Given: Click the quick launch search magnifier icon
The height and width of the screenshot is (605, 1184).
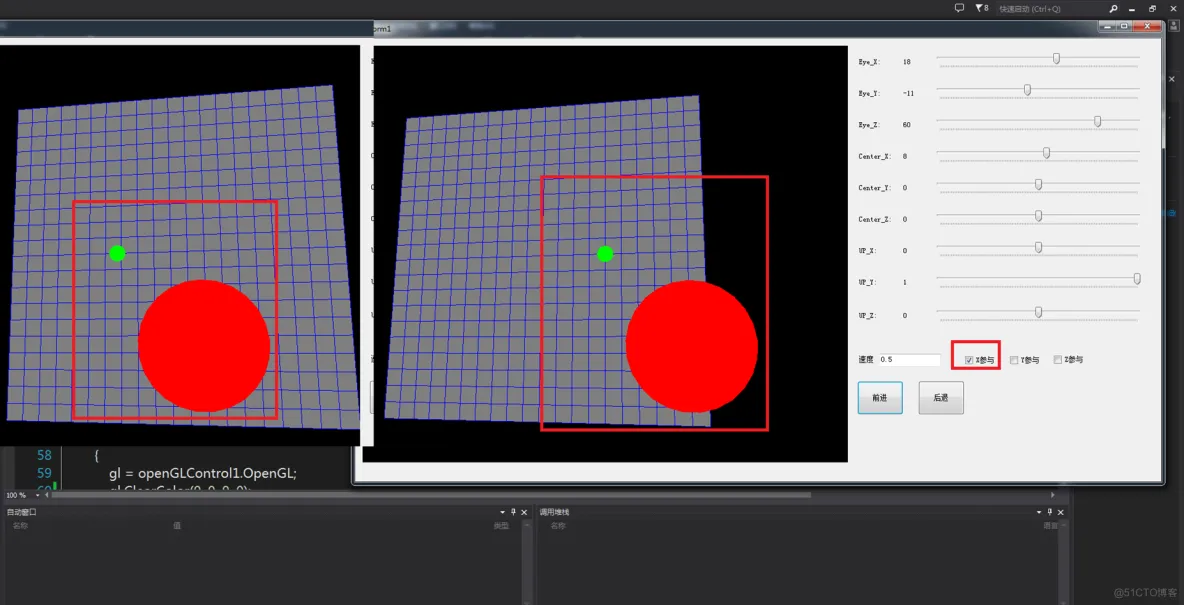Looking at the screenshot, I should [1114, 9].
